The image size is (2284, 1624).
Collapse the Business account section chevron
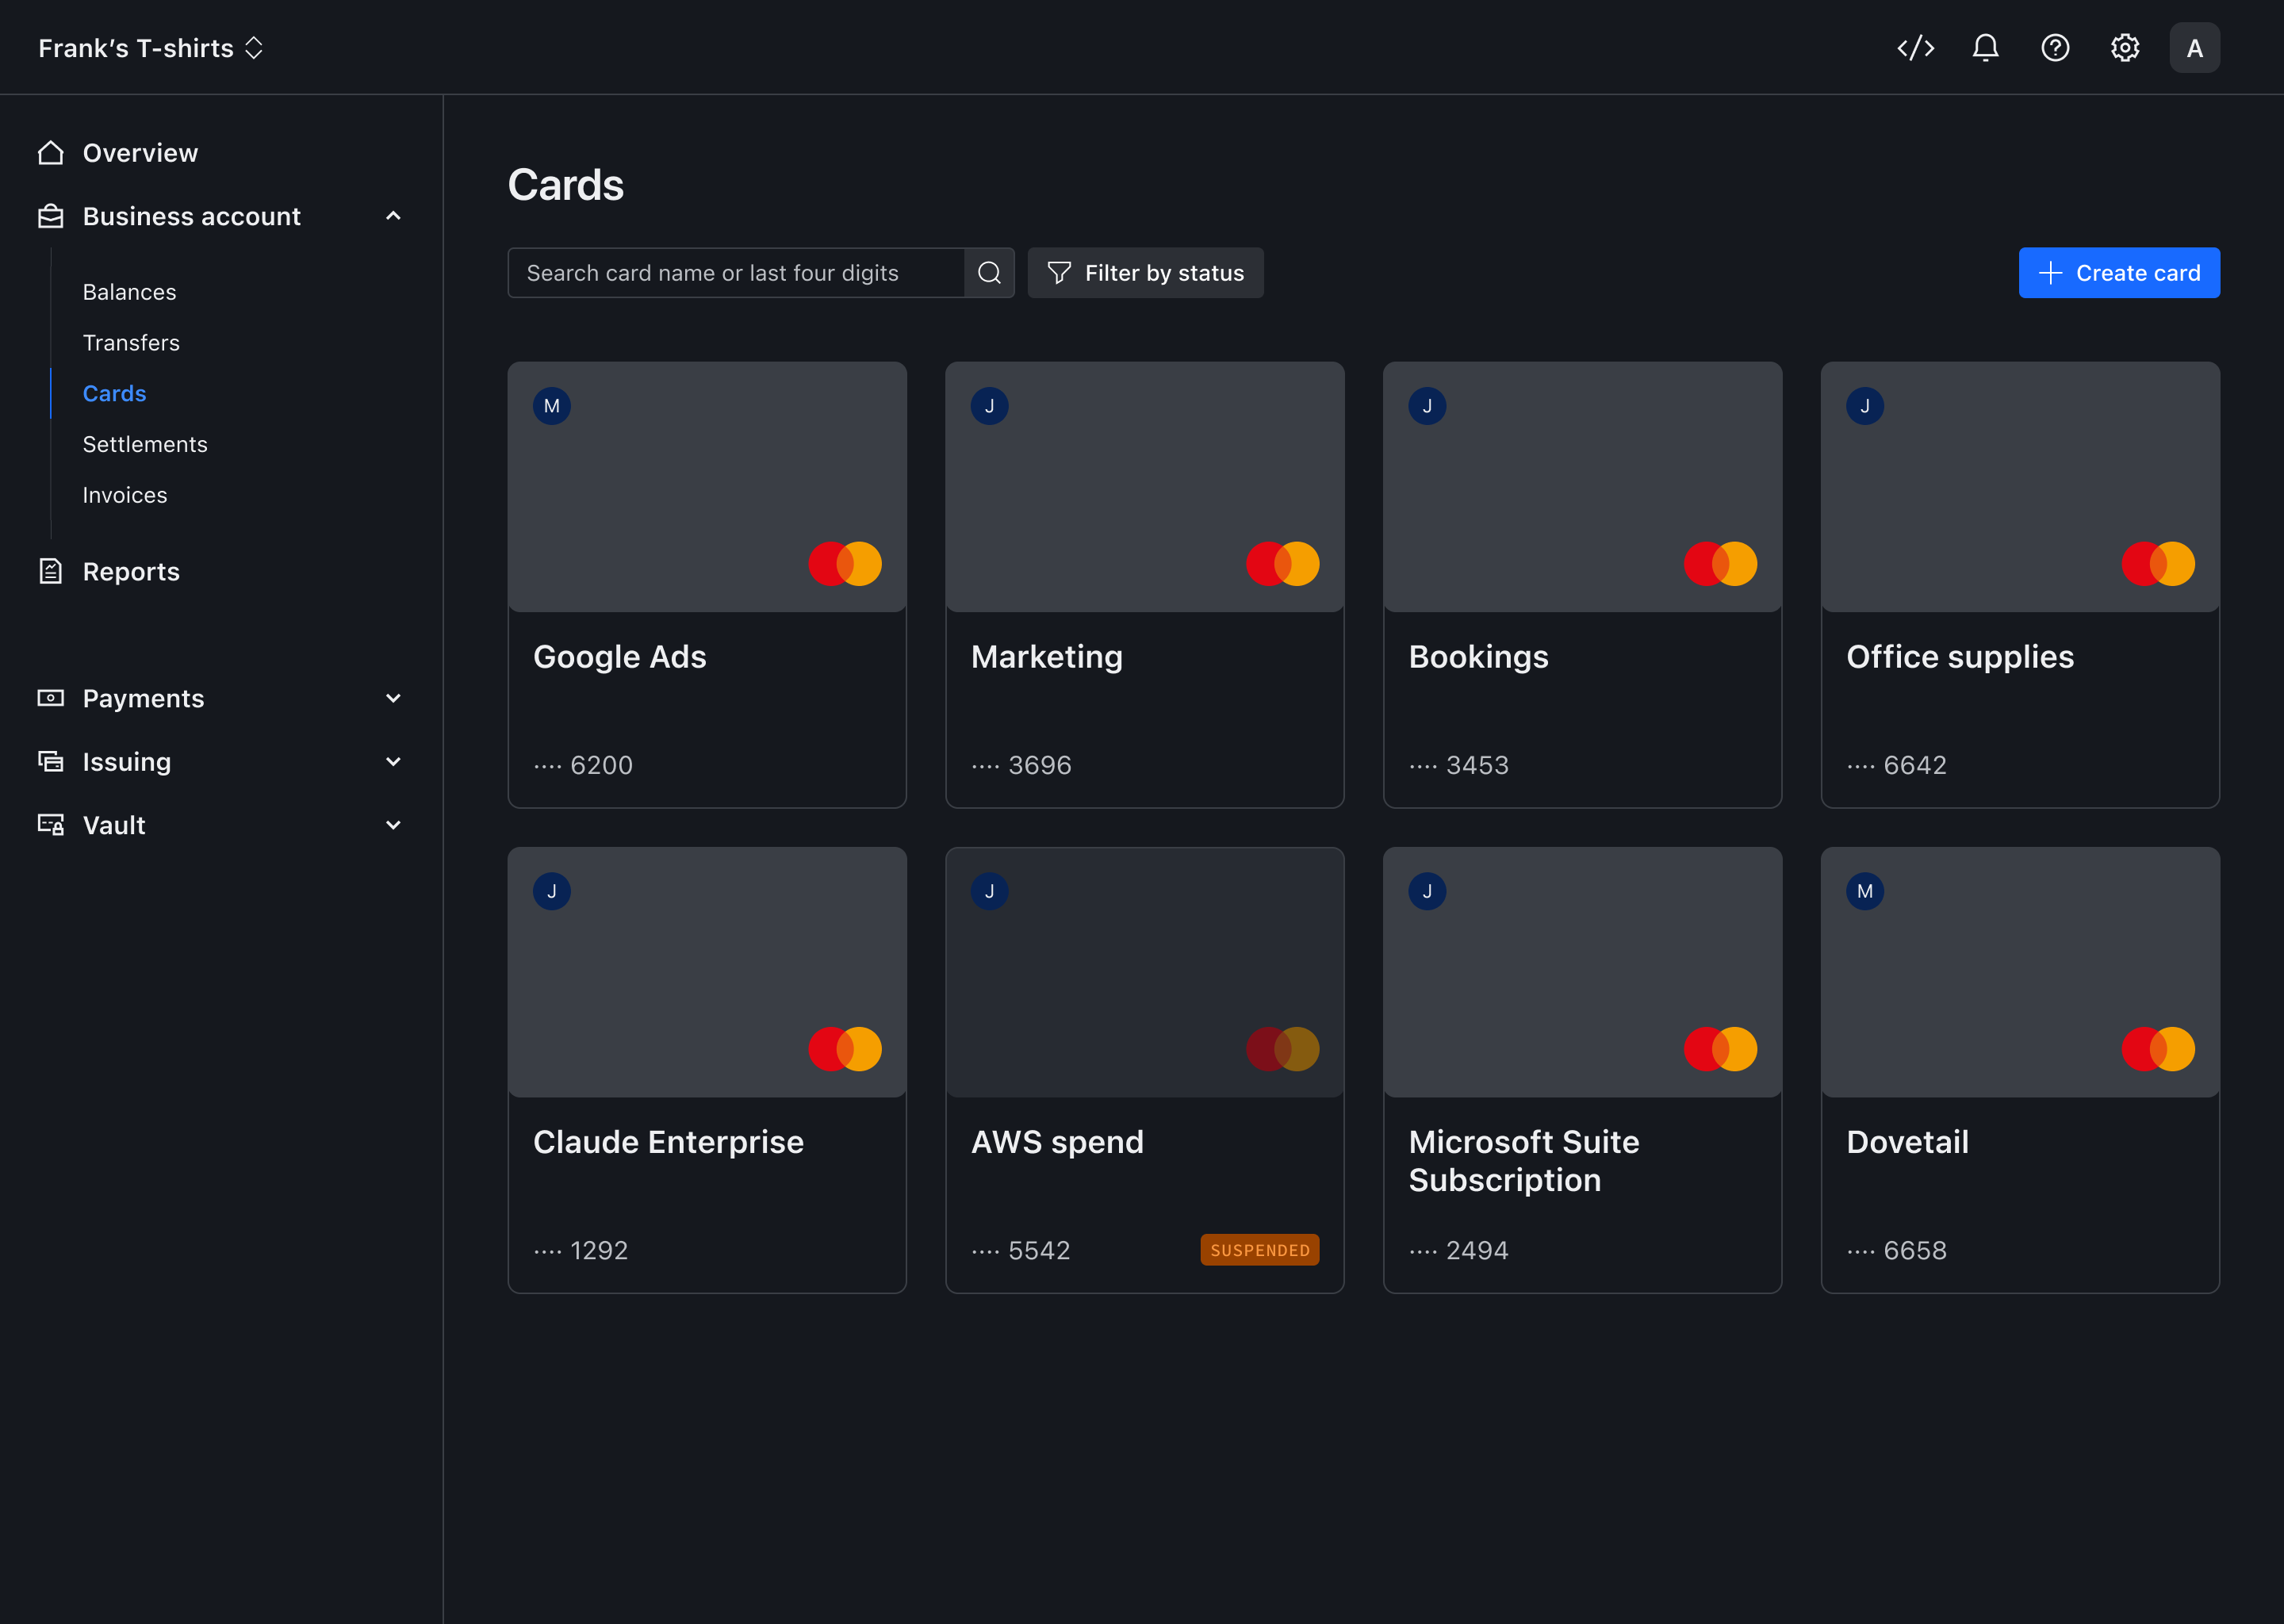point(393,216)
